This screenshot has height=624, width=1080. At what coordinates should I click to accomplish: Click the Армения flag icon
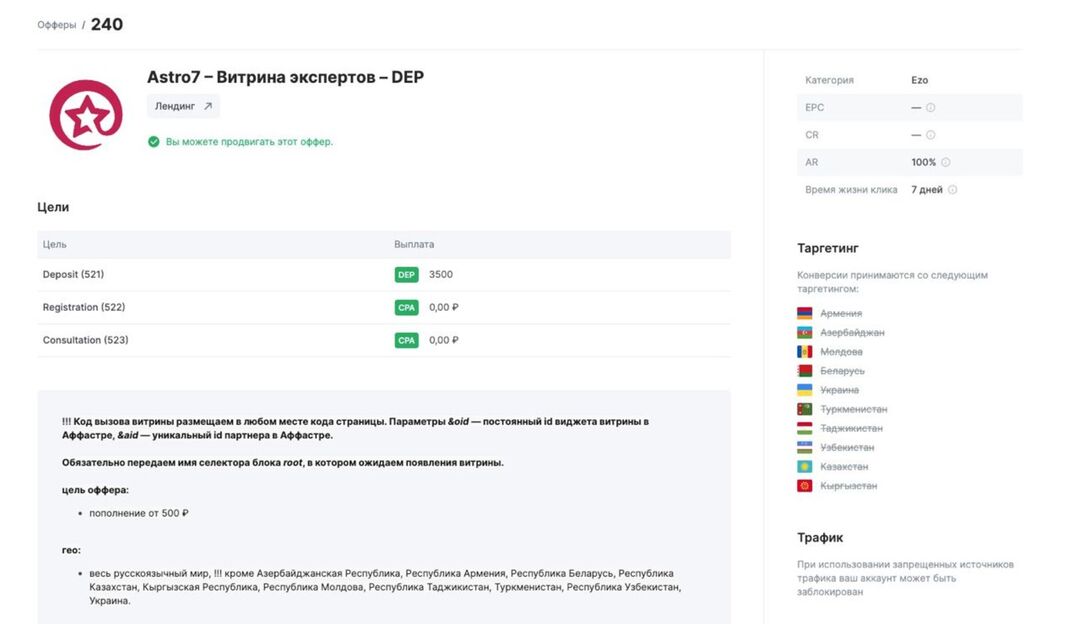pyautogui.click(x=804, y=313)
